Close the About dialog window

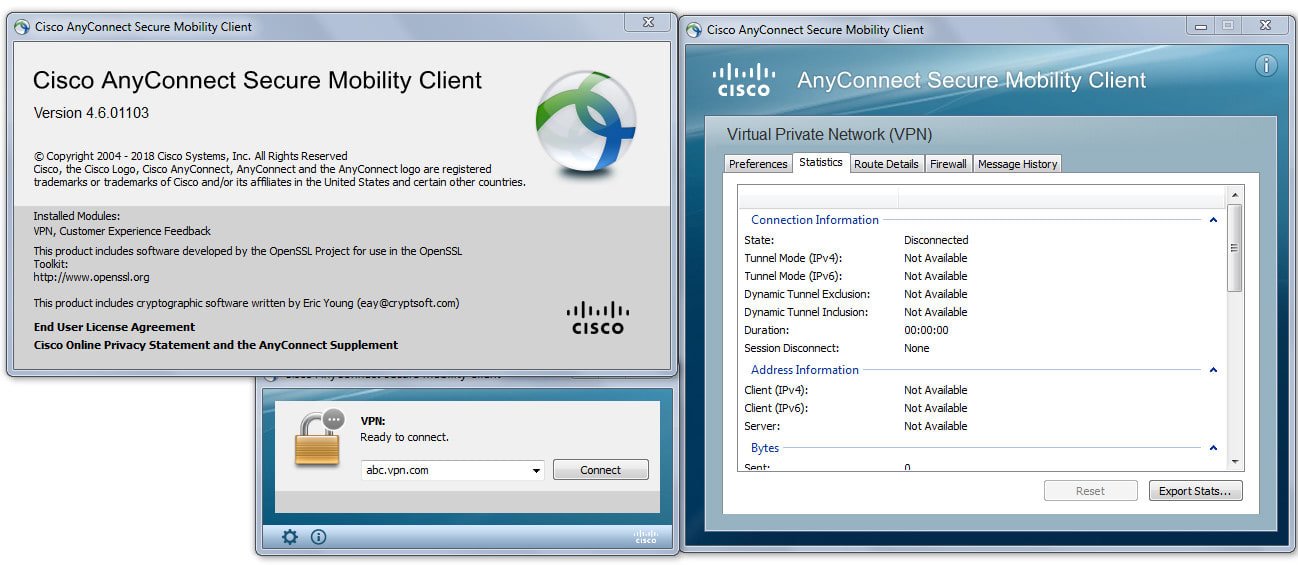point(649,23)
